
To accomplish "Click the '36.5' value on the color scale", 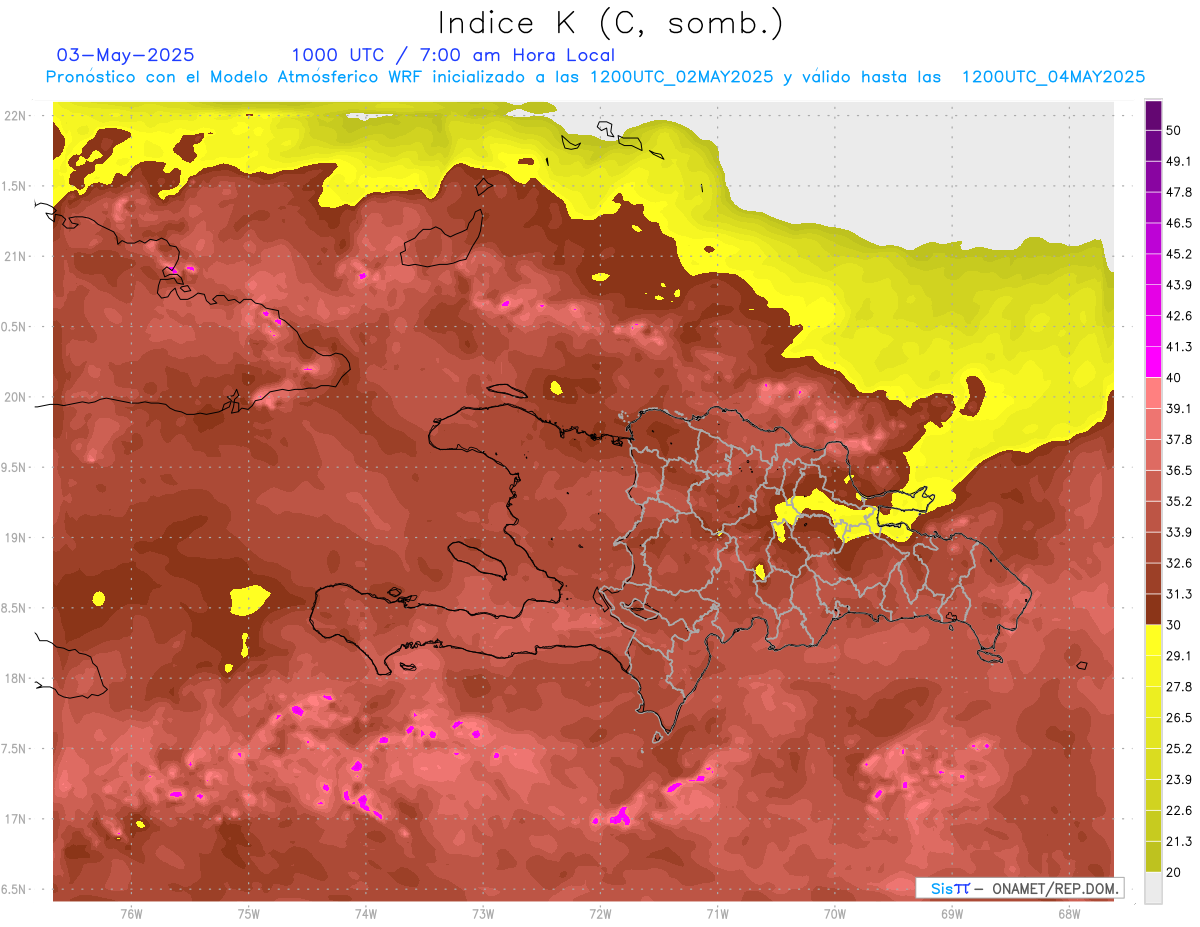I will (1179, 471).
